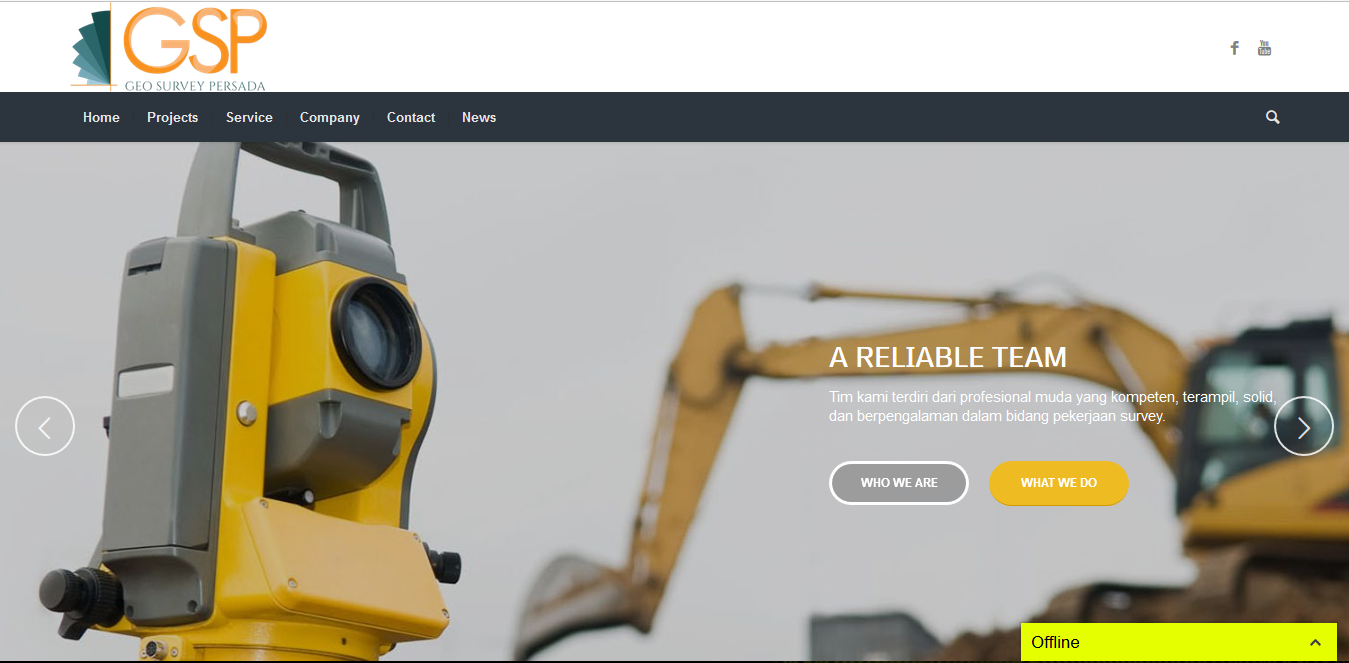Screen dimensions: 1349x663
Task: Open the Projects menu item
Action: [x=173, y=117]
